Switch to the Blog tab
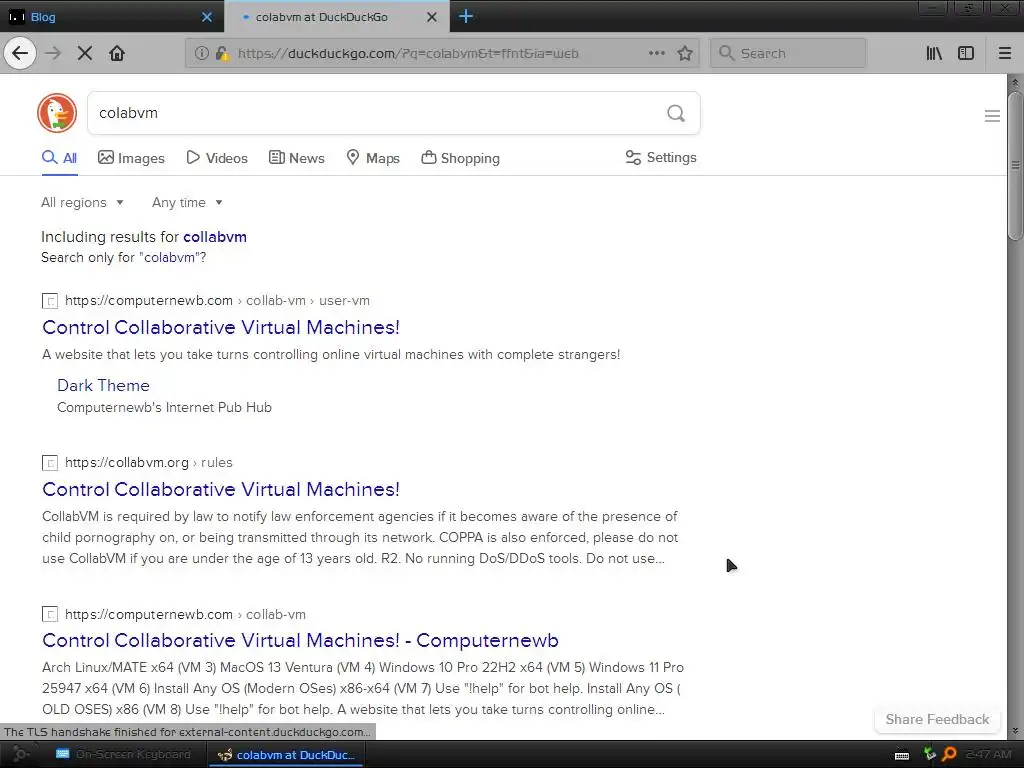1024x768 pixels. coord(112,16)
